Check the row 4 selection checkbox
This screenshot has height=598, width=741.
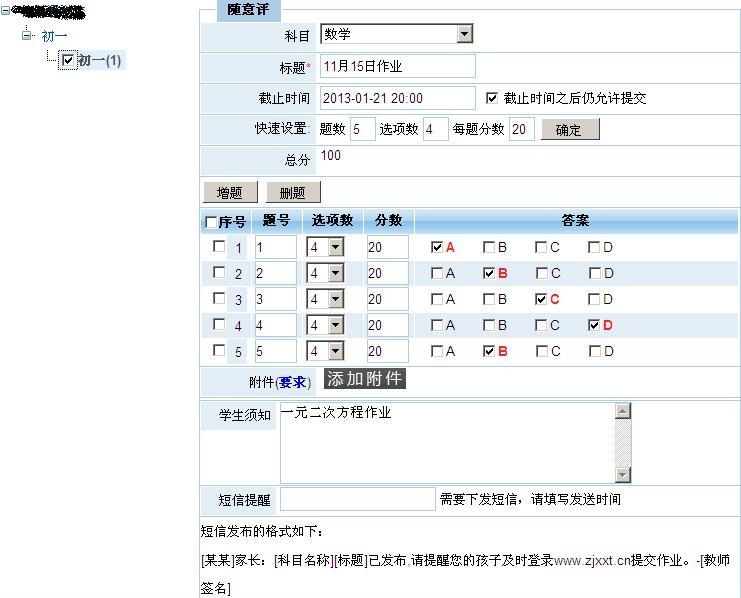click(219, 325)
